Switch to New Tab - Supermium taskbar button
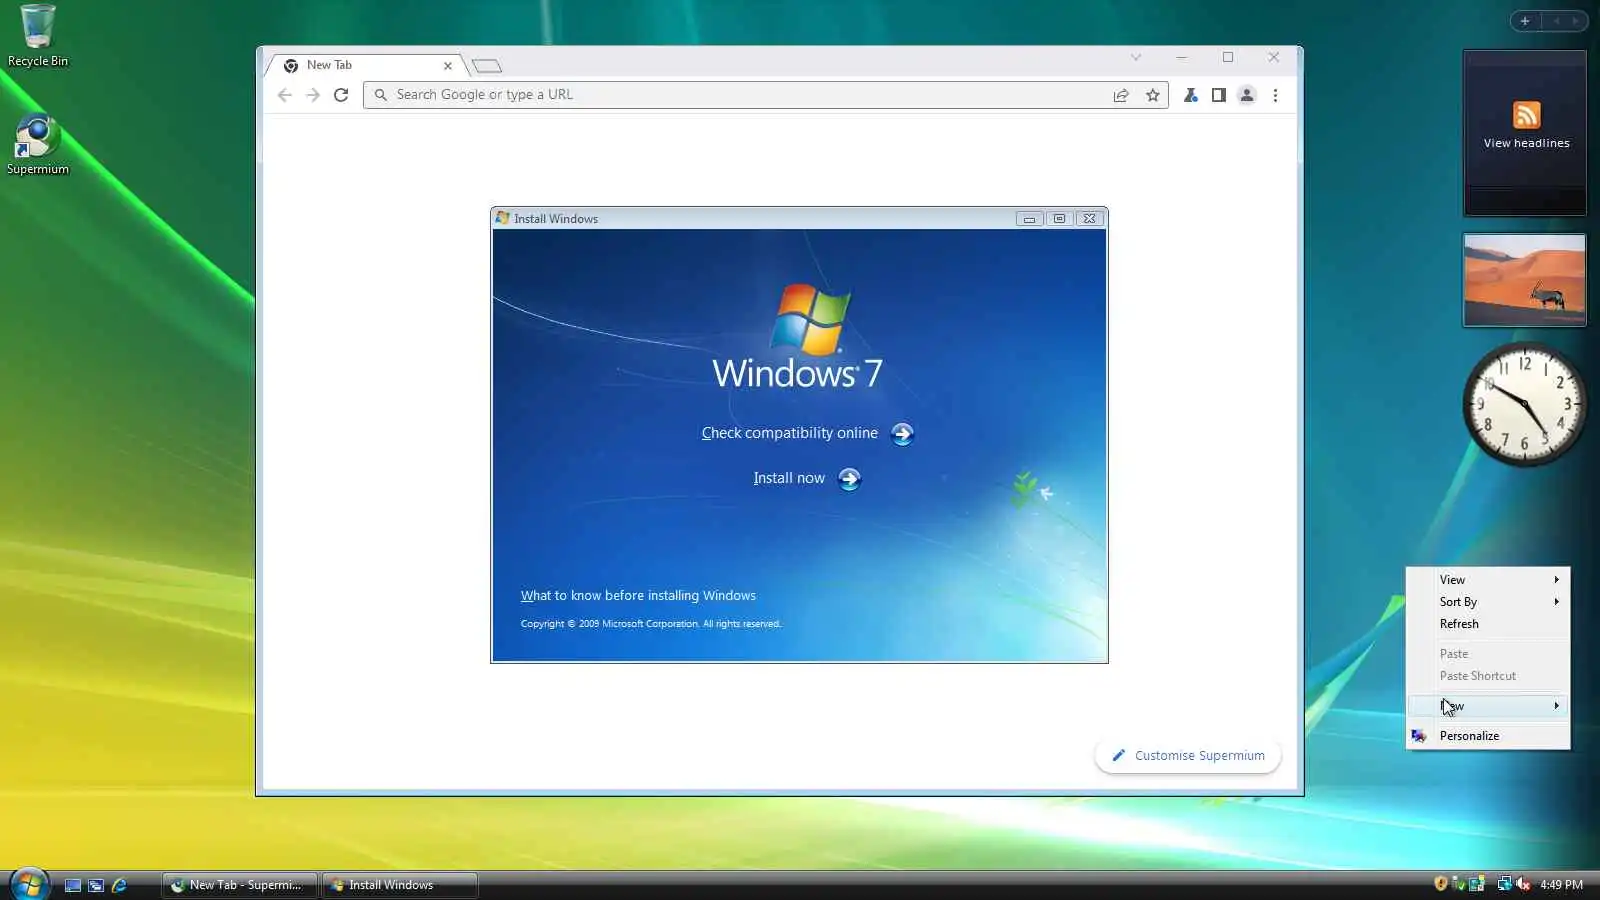This screenshot has height=900, width=1600. (x=240, y=885)
